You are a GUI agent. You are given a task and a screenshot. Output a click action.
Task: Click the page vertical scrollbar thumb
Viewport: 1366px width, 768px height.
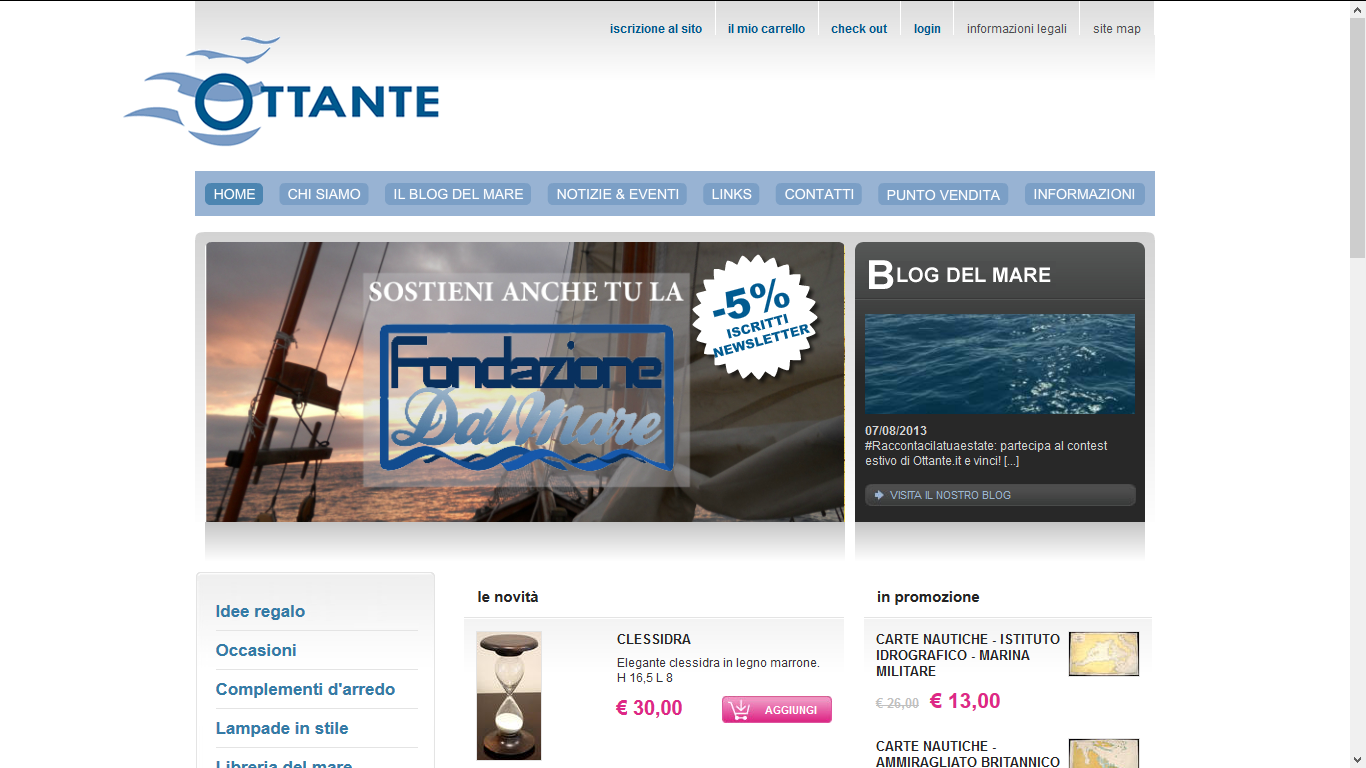1357,139
